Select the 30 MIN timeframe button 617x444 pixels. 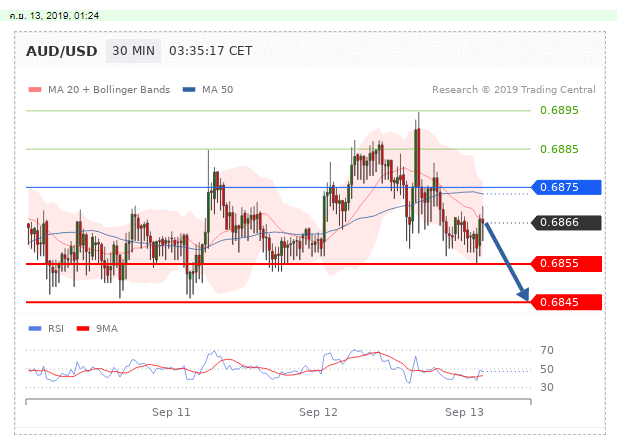point(133,51)
